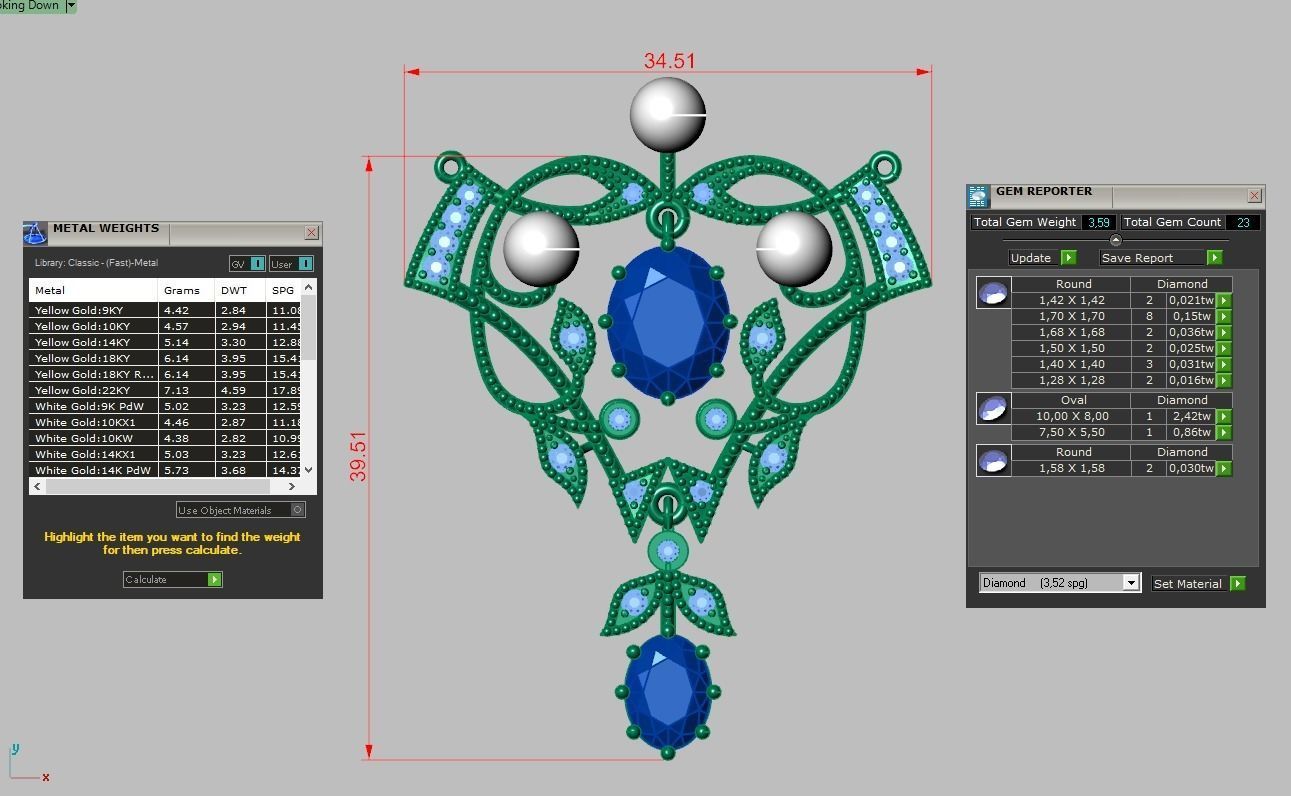Viewport: 1291px width, 796px height.
Task: Click green arrow beside 1,28 X 1,28 row
Action: 1224,380
